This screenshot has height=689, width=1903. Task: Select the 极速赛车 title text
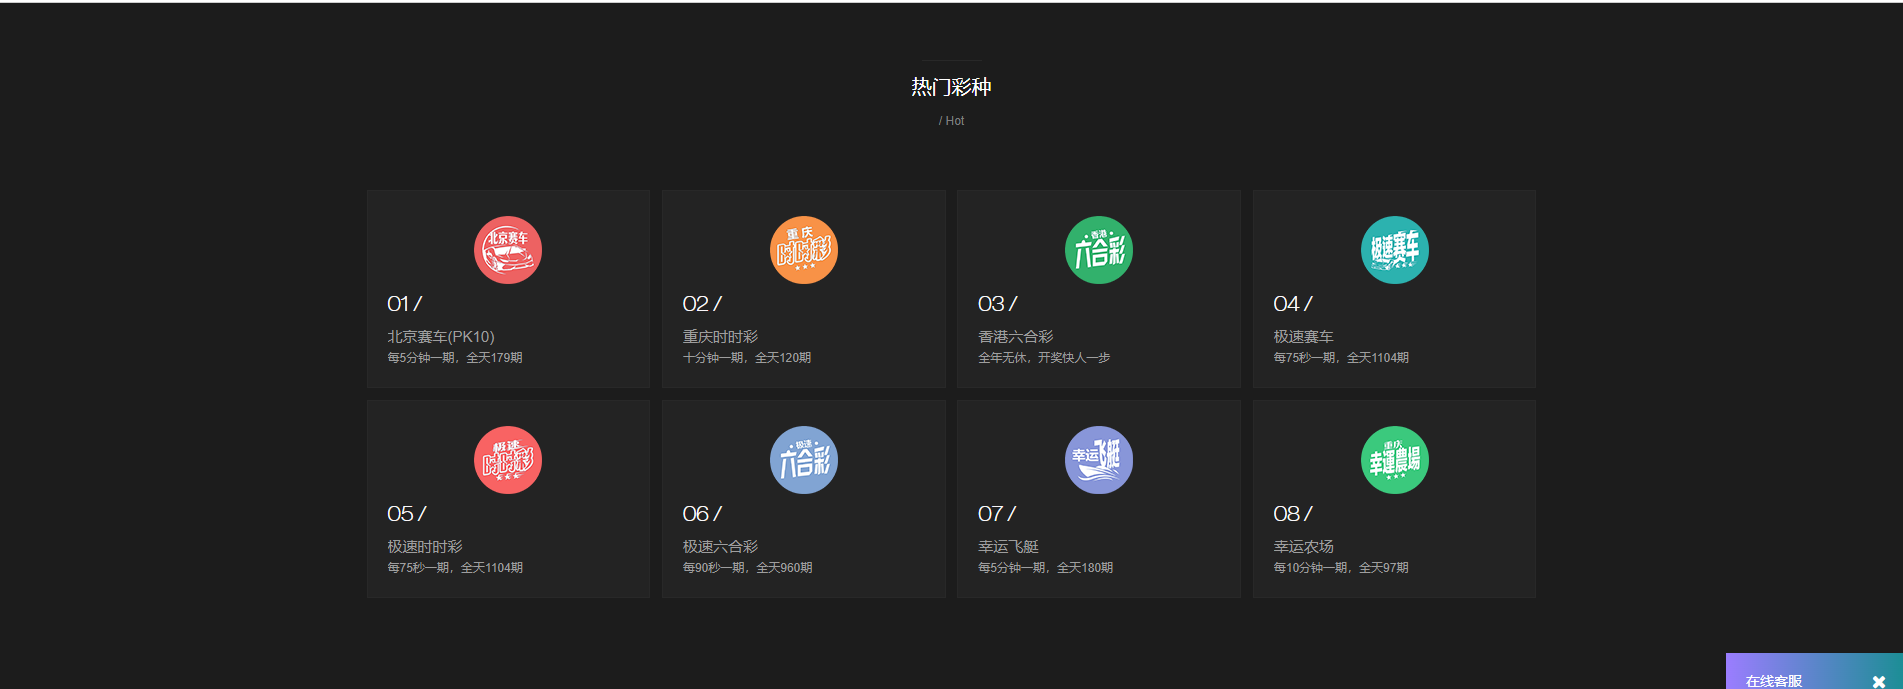pos(1303,337)
